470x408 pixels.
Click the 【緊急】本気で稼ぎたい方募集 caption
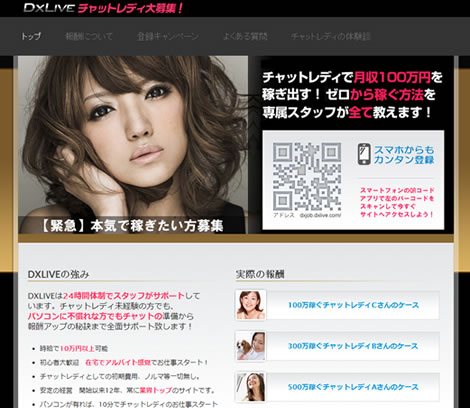pyautogui.click(x=132, y=226)
